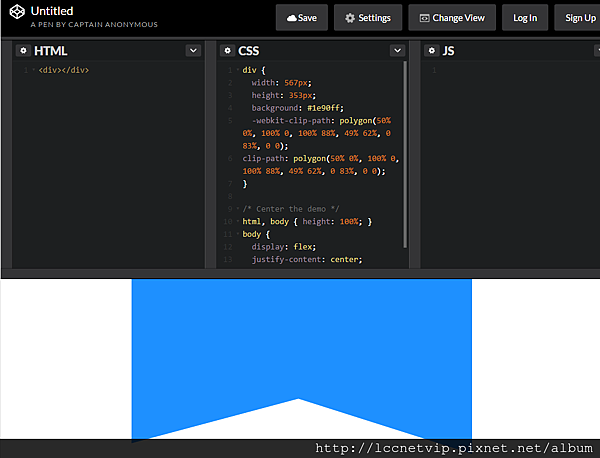The image size is (600, 458).
Task: Fold the div rule at line 1
Action: coord(238,70)
